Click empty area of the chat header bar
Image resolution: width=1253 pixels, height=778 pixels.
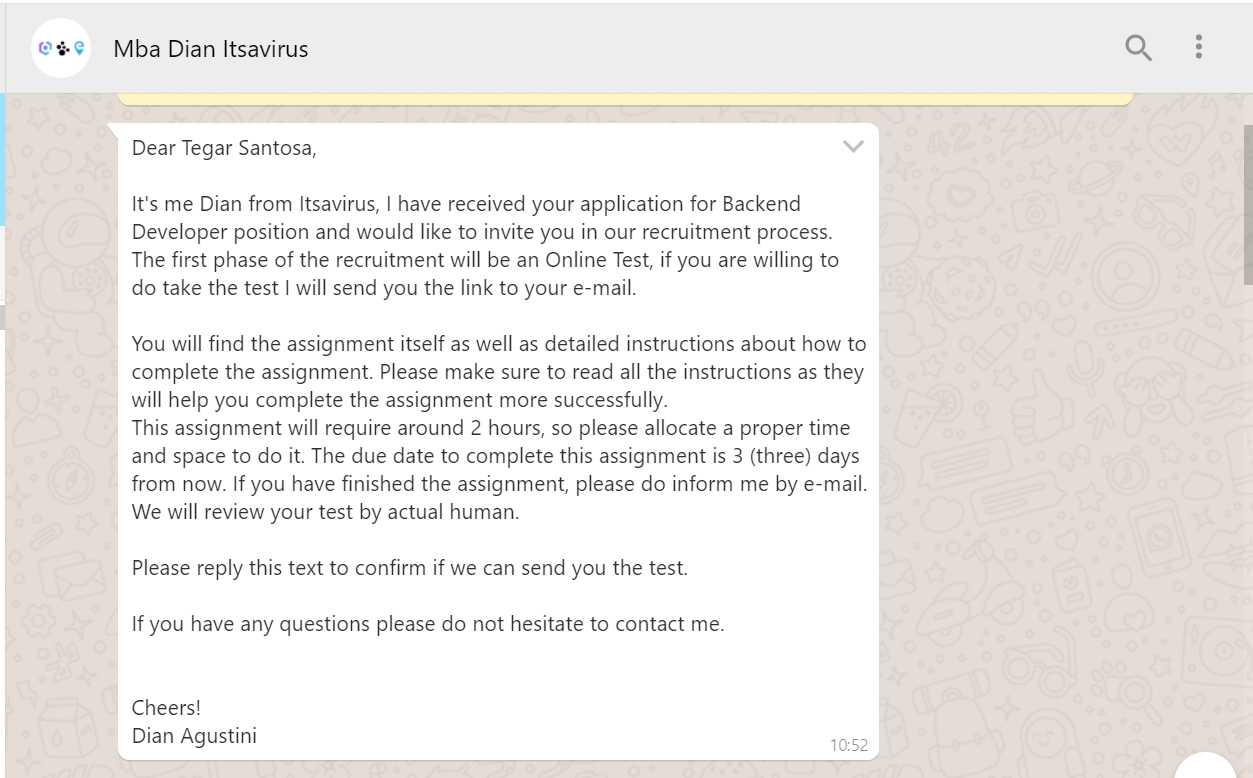pos(700,48)
